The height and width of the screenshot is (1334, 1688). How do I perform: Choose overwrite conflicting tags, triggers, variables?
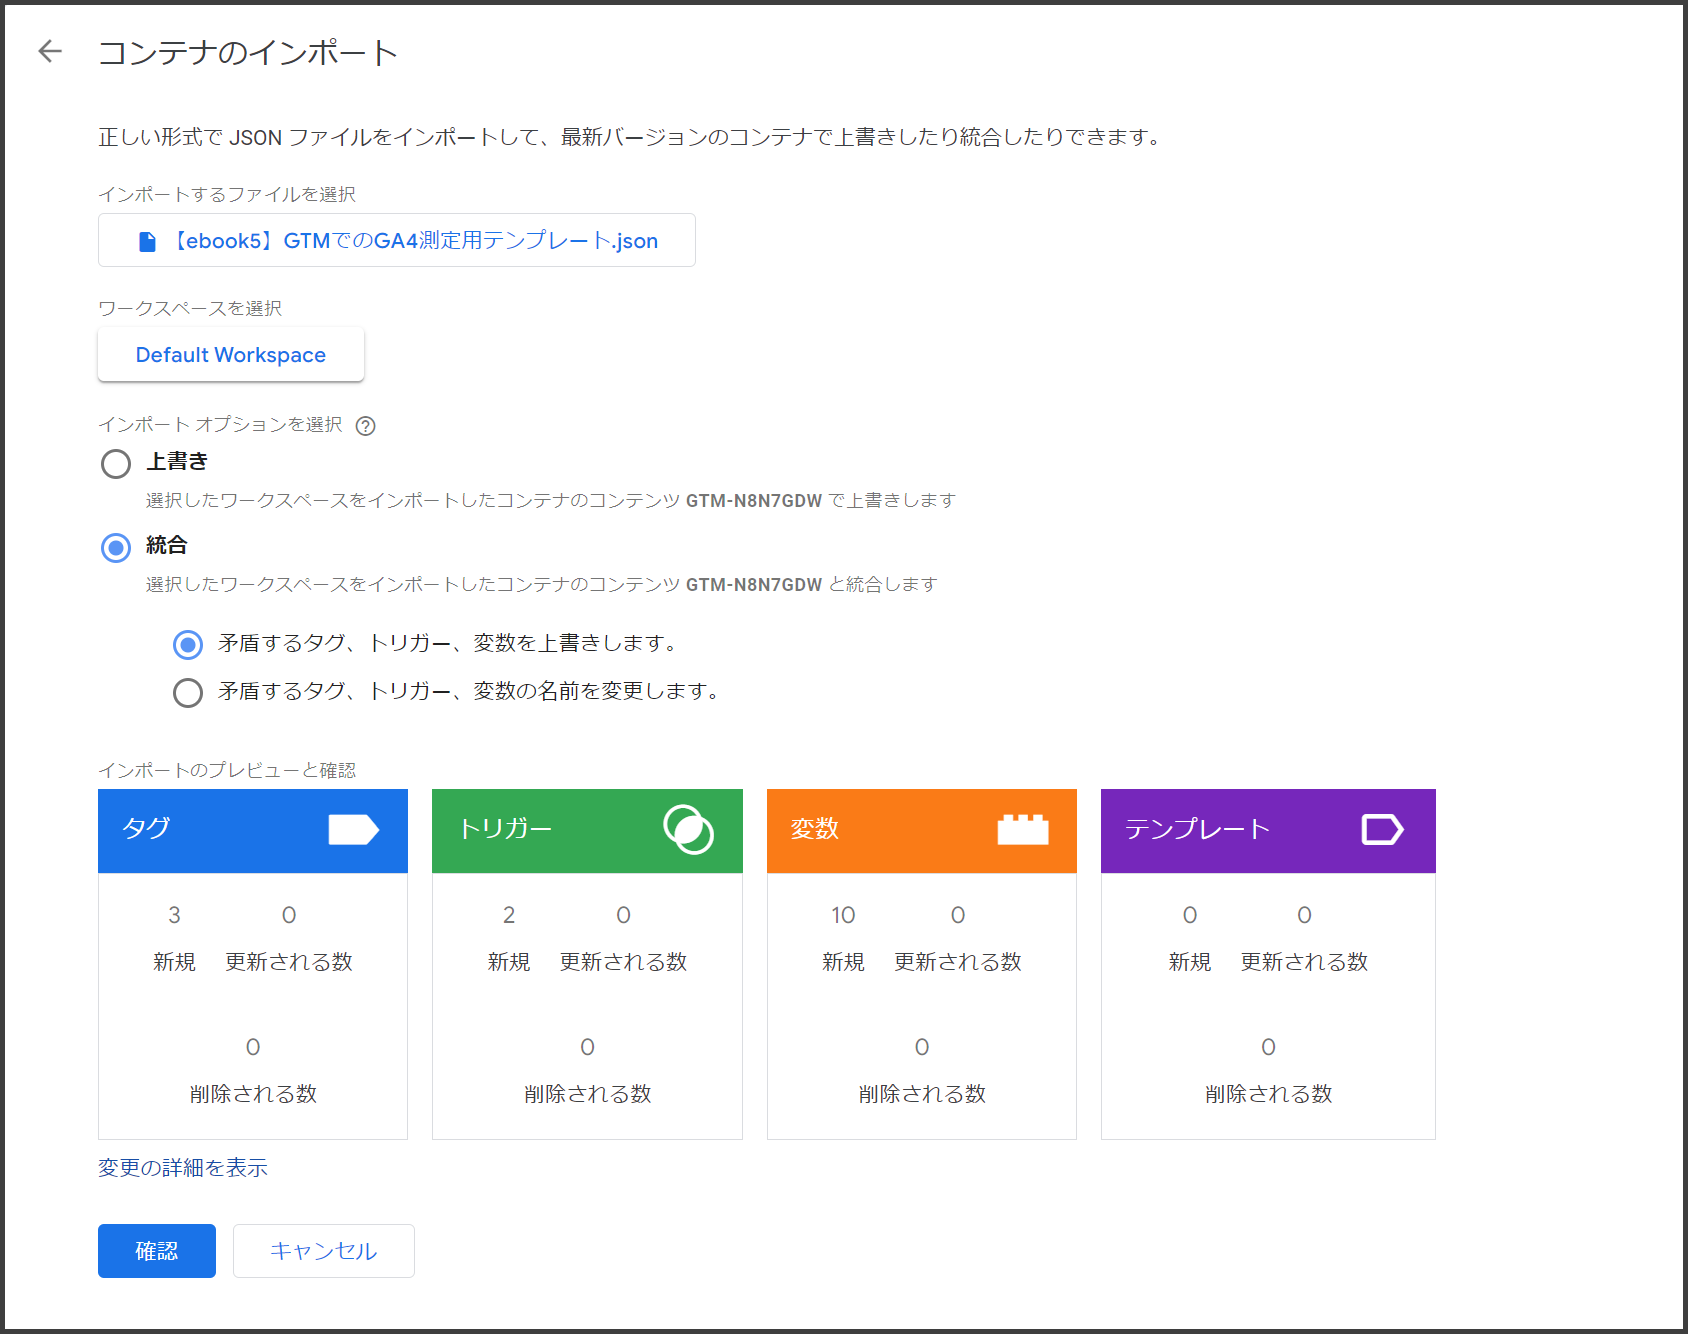(188, 645)
